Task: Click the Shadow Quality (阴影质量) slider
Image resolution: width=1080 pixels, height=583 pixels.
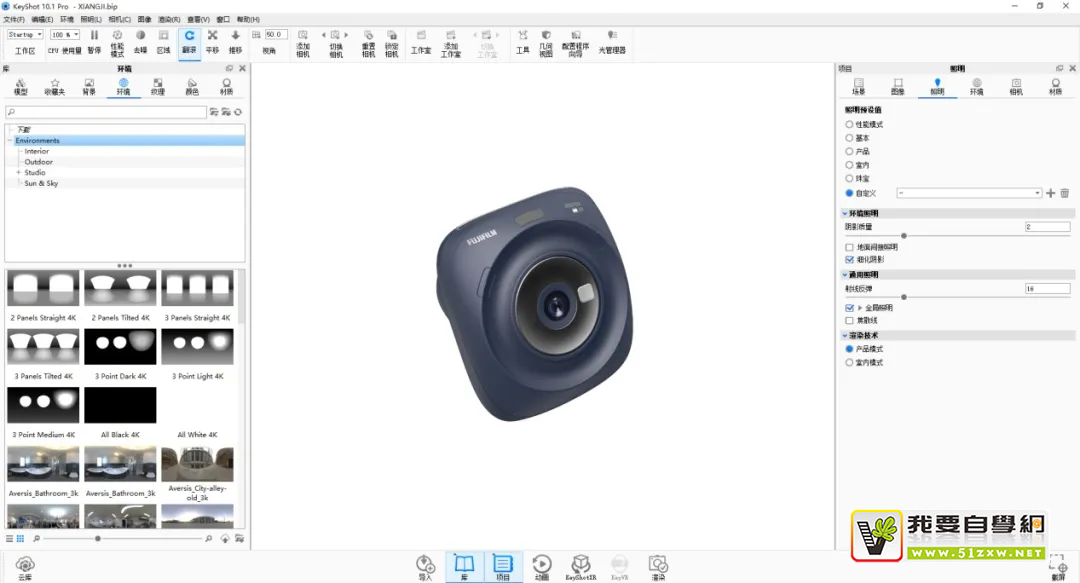Action: [903, 236]
